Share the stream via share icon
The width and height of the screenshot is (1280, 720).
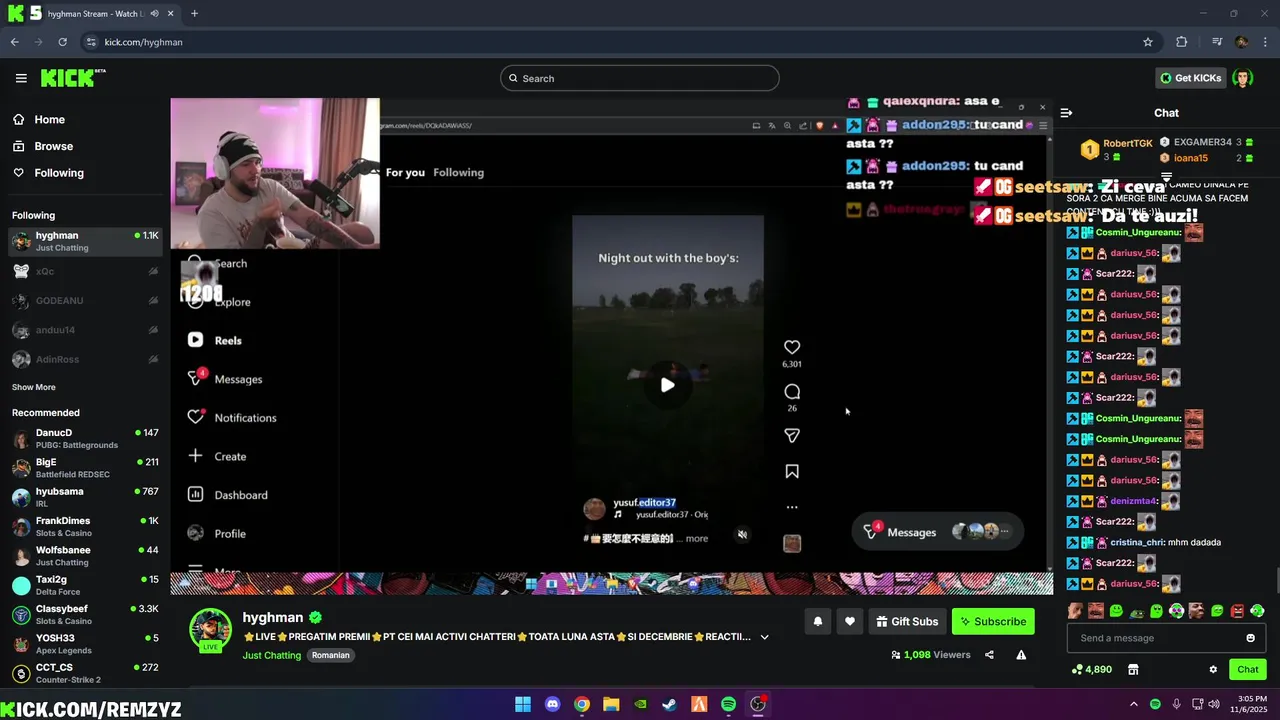pyautogui.click(x=989, y=655)
